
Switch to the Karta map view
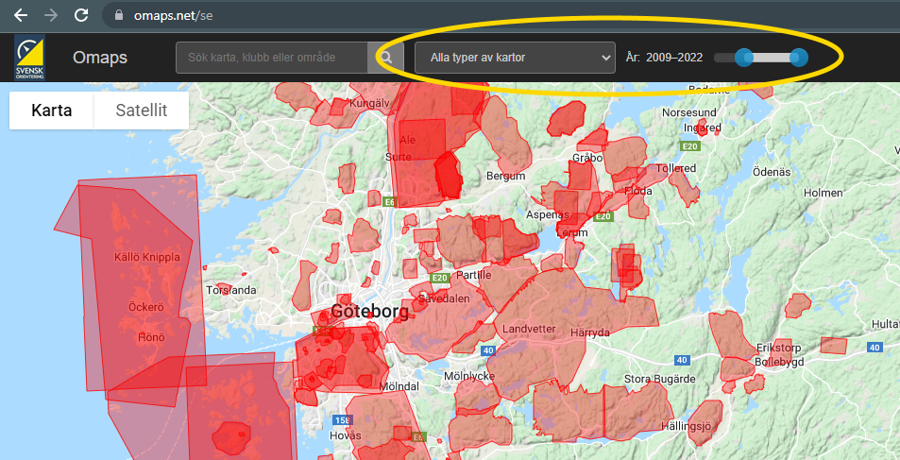click(x=52, y=110)
